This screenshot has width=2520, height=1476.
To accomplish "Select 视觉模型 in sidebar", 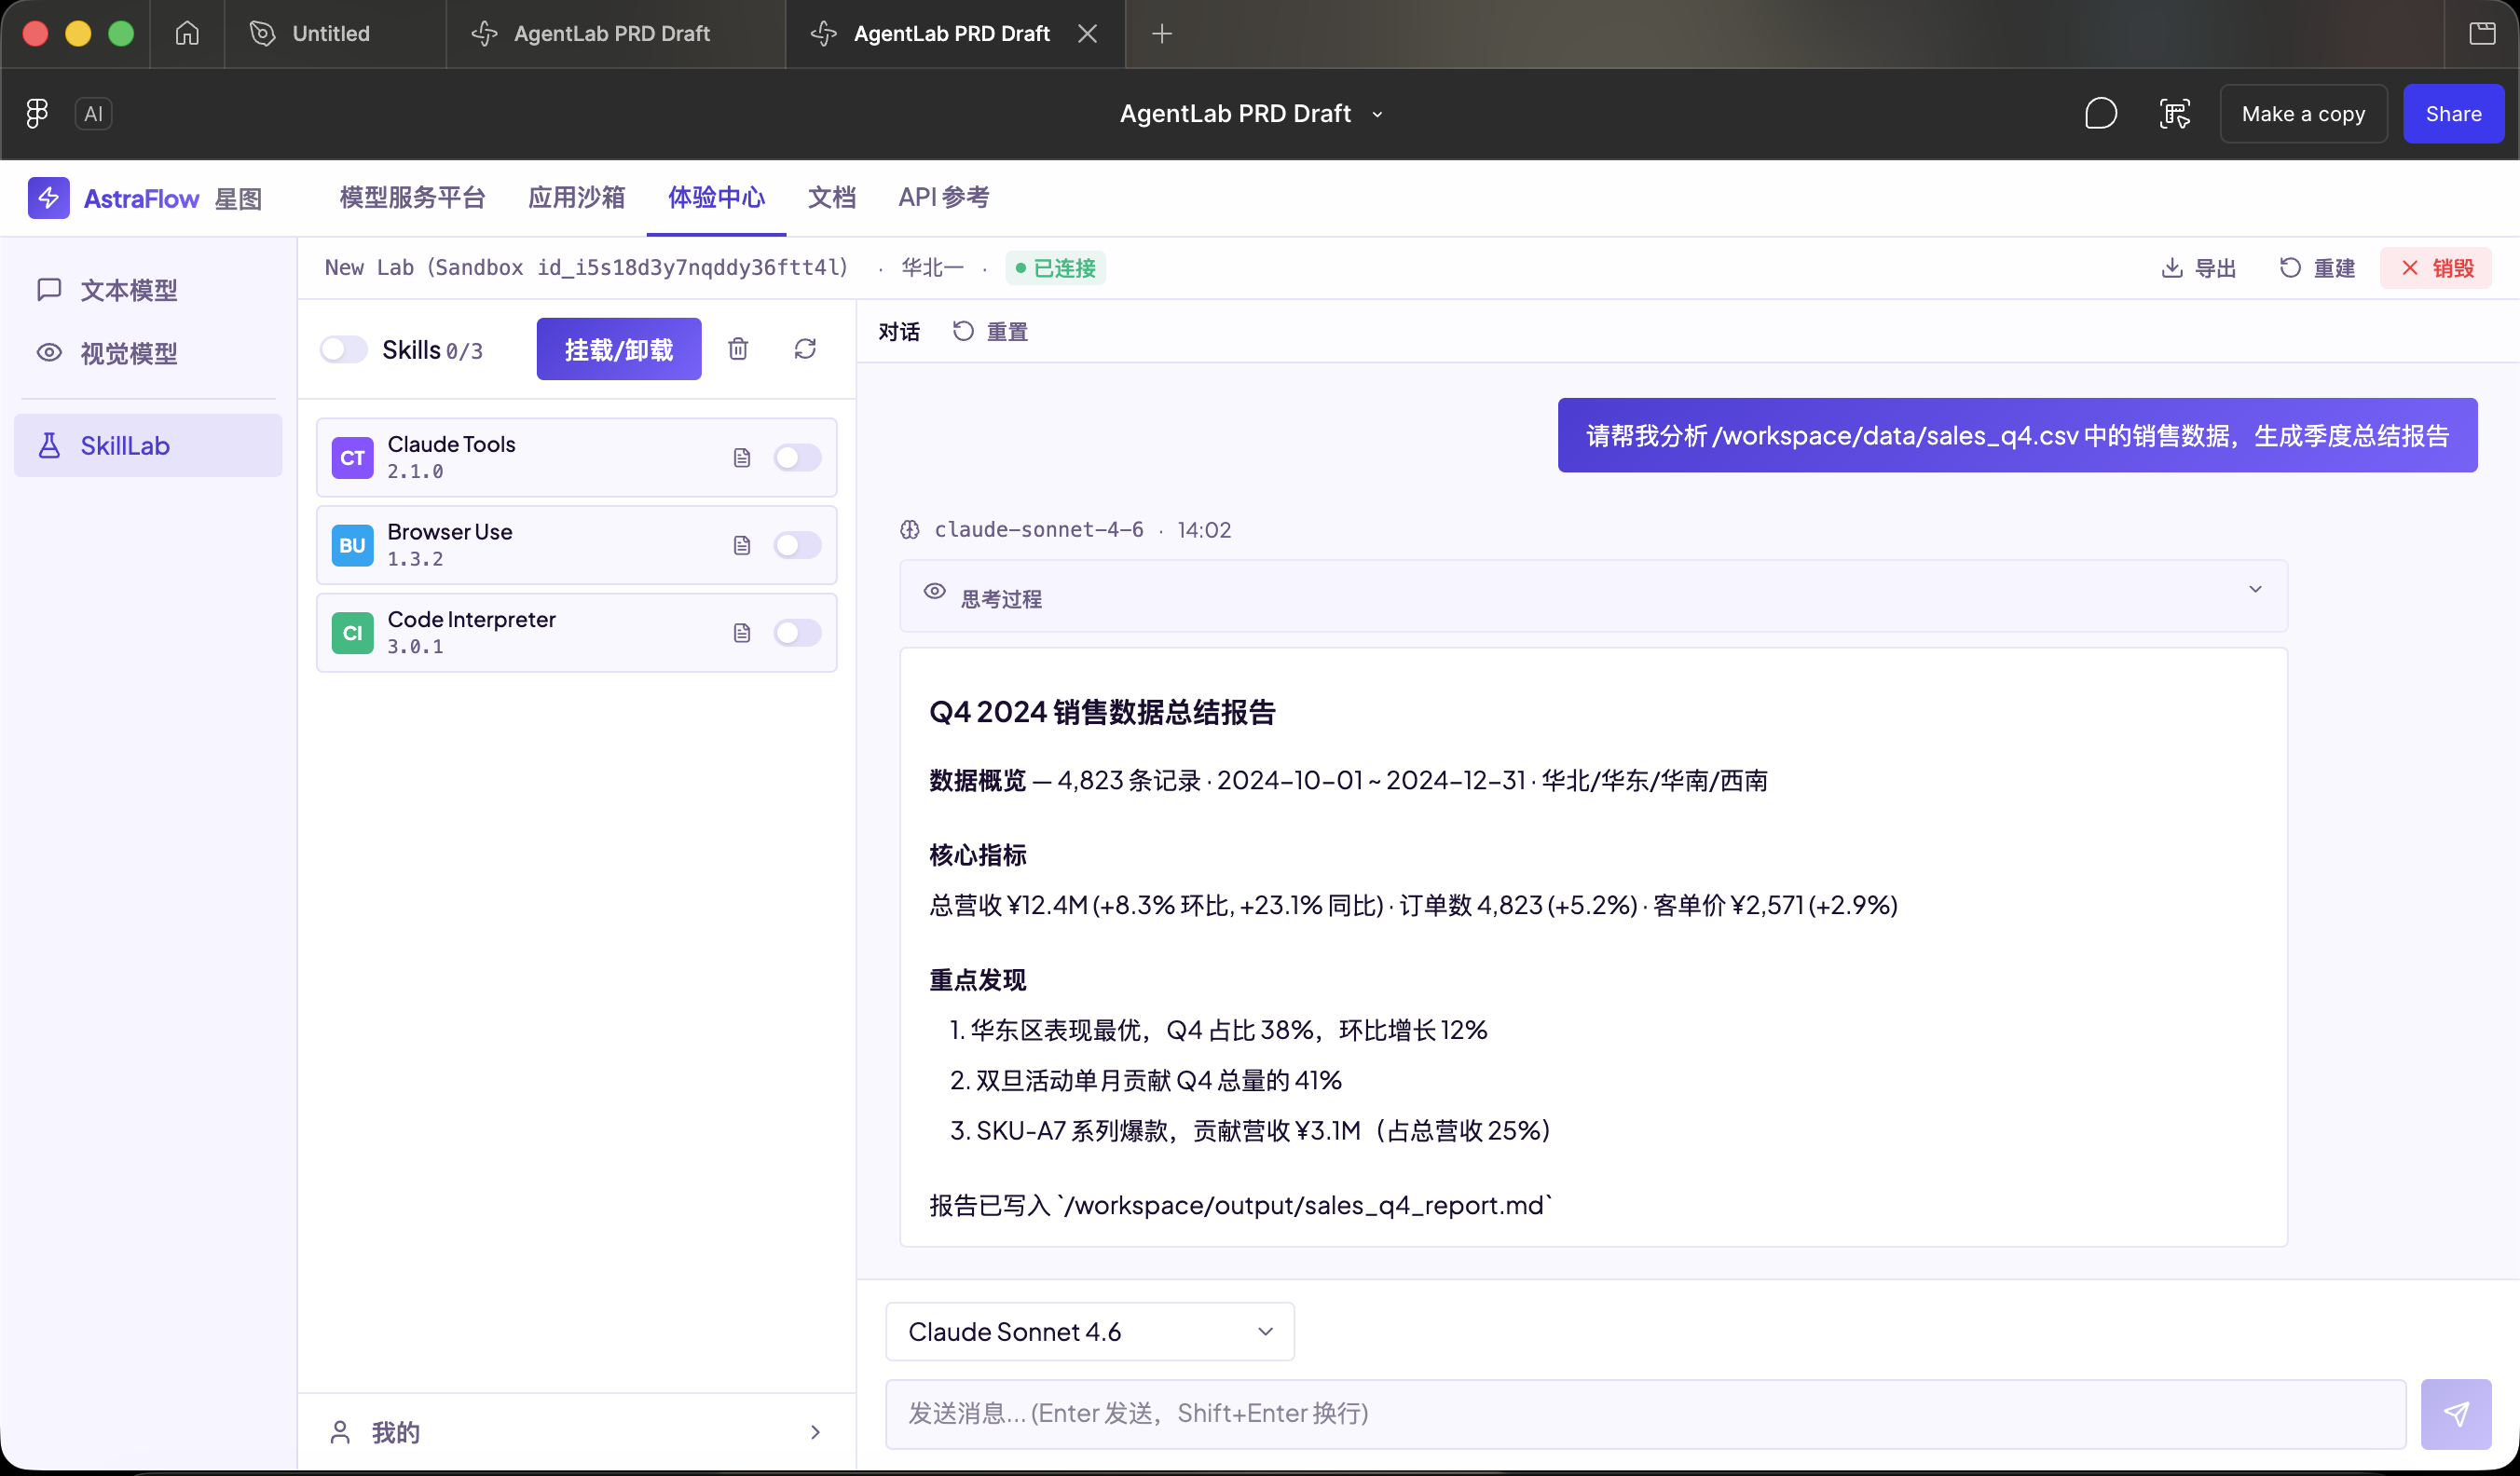I will coord(148,354).
